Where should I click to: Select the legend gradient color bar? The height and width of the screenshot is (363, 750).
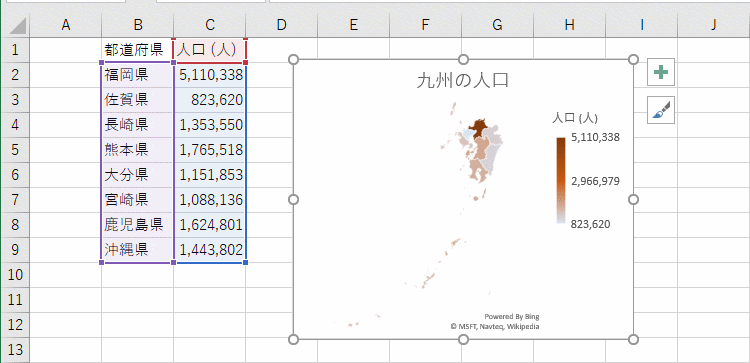[561, 181]
